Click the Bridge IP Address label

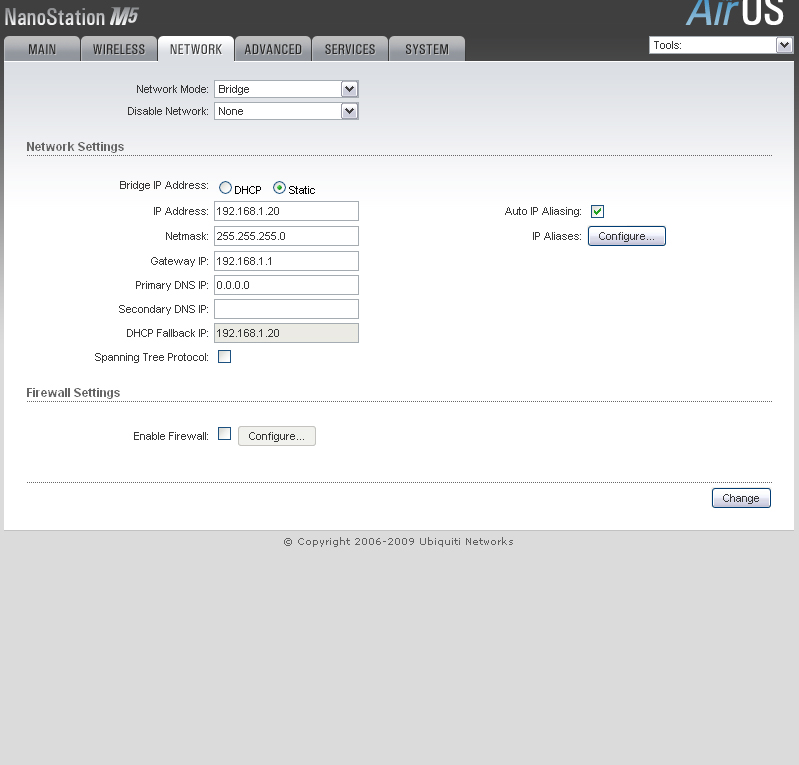(164, 185)
